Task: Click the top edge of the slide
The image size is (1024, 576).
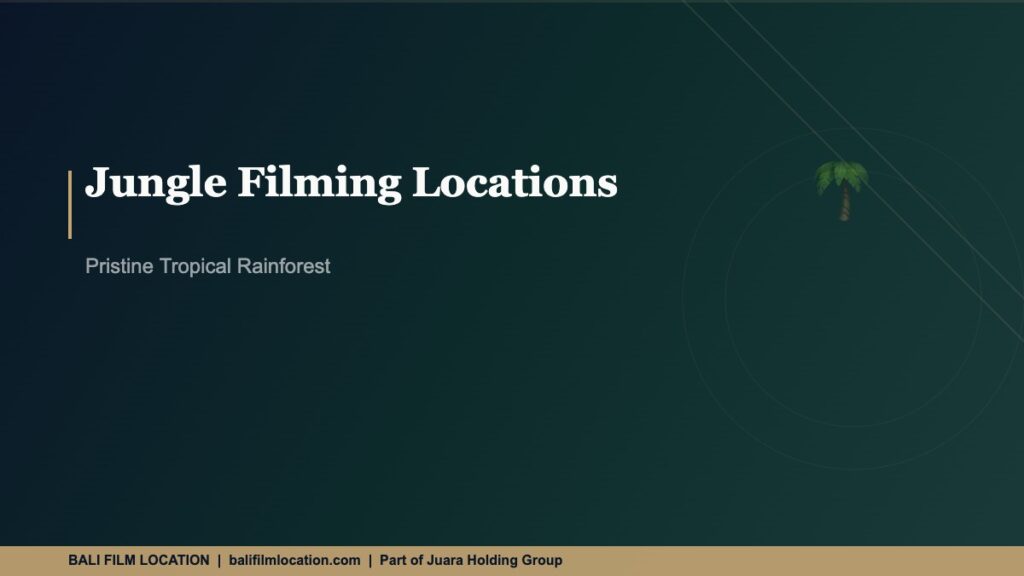Action: coord(512,2)
